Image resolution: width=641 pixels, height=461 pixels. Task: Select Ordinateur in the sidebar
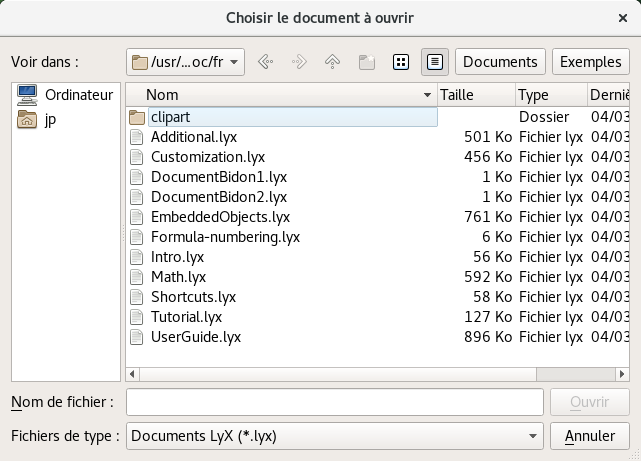point(65,95)
